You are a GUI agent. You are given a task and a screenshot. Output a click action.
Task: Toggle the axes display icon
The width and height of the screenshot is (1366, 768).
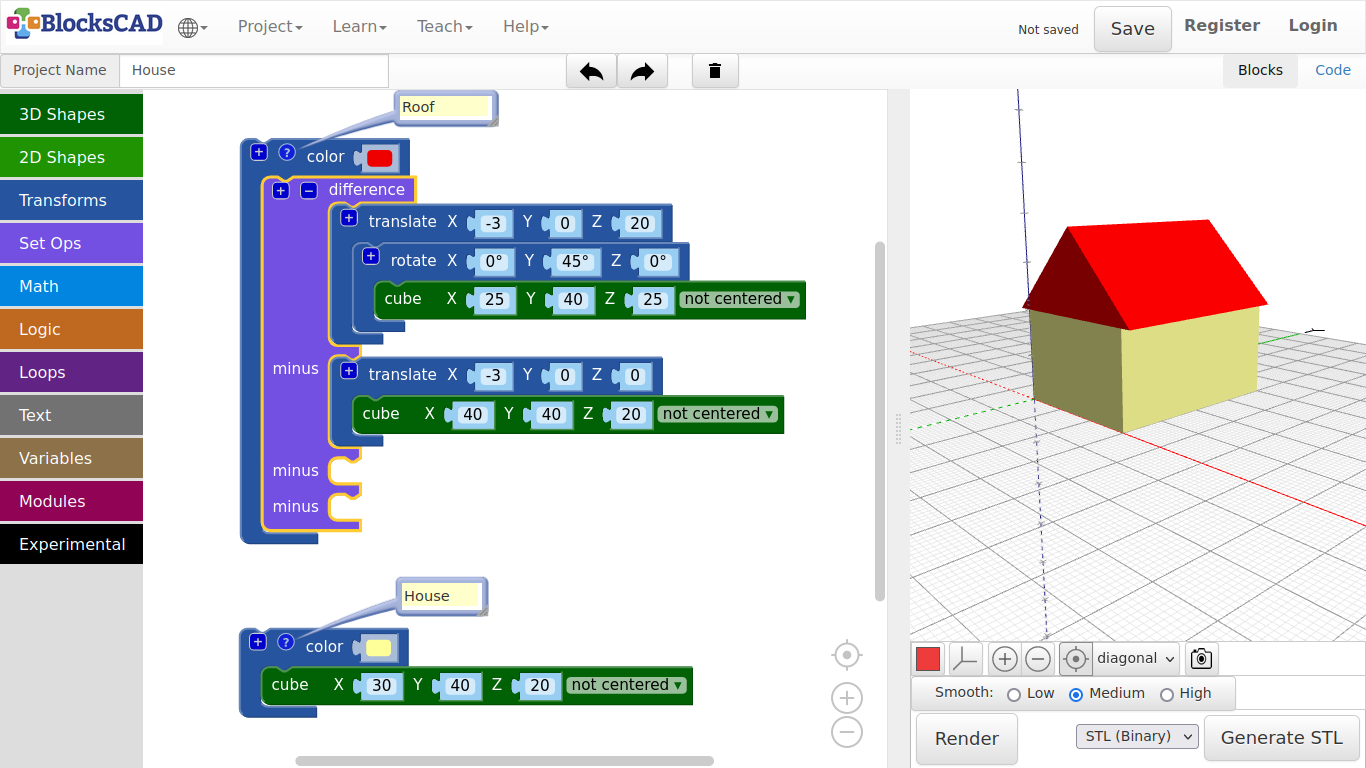965,659
